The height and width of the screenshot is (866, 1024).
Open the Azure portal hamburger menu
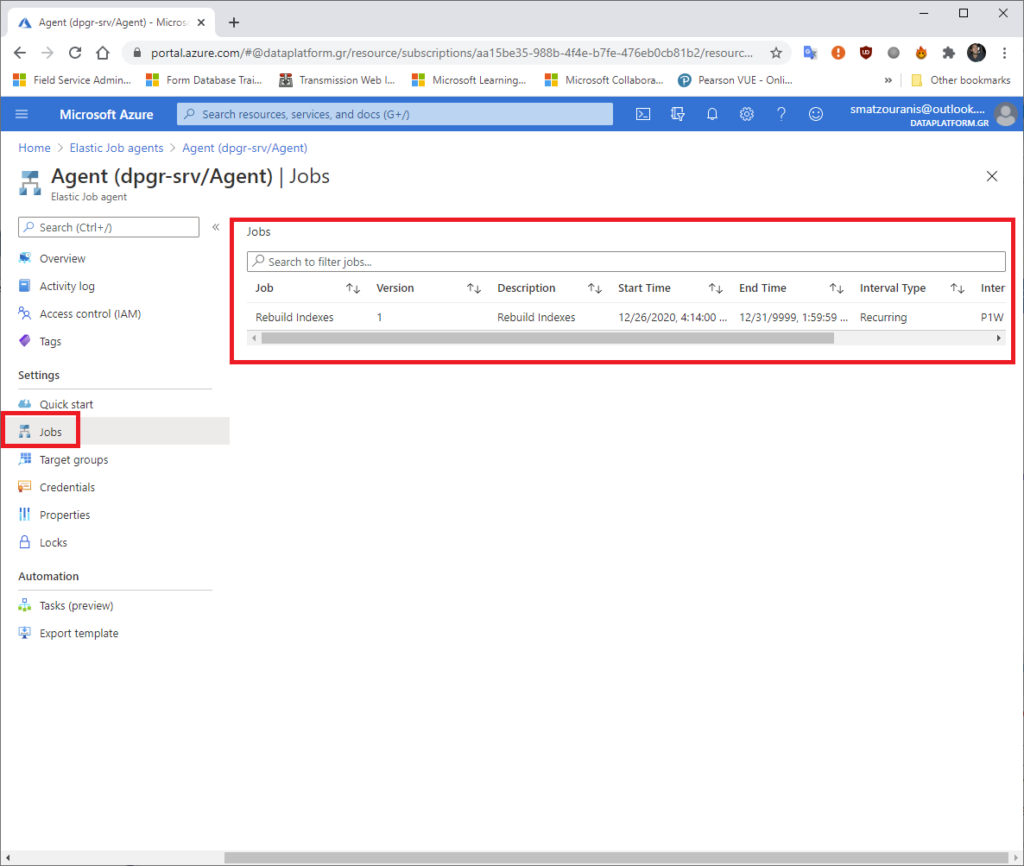coord(22,114)
